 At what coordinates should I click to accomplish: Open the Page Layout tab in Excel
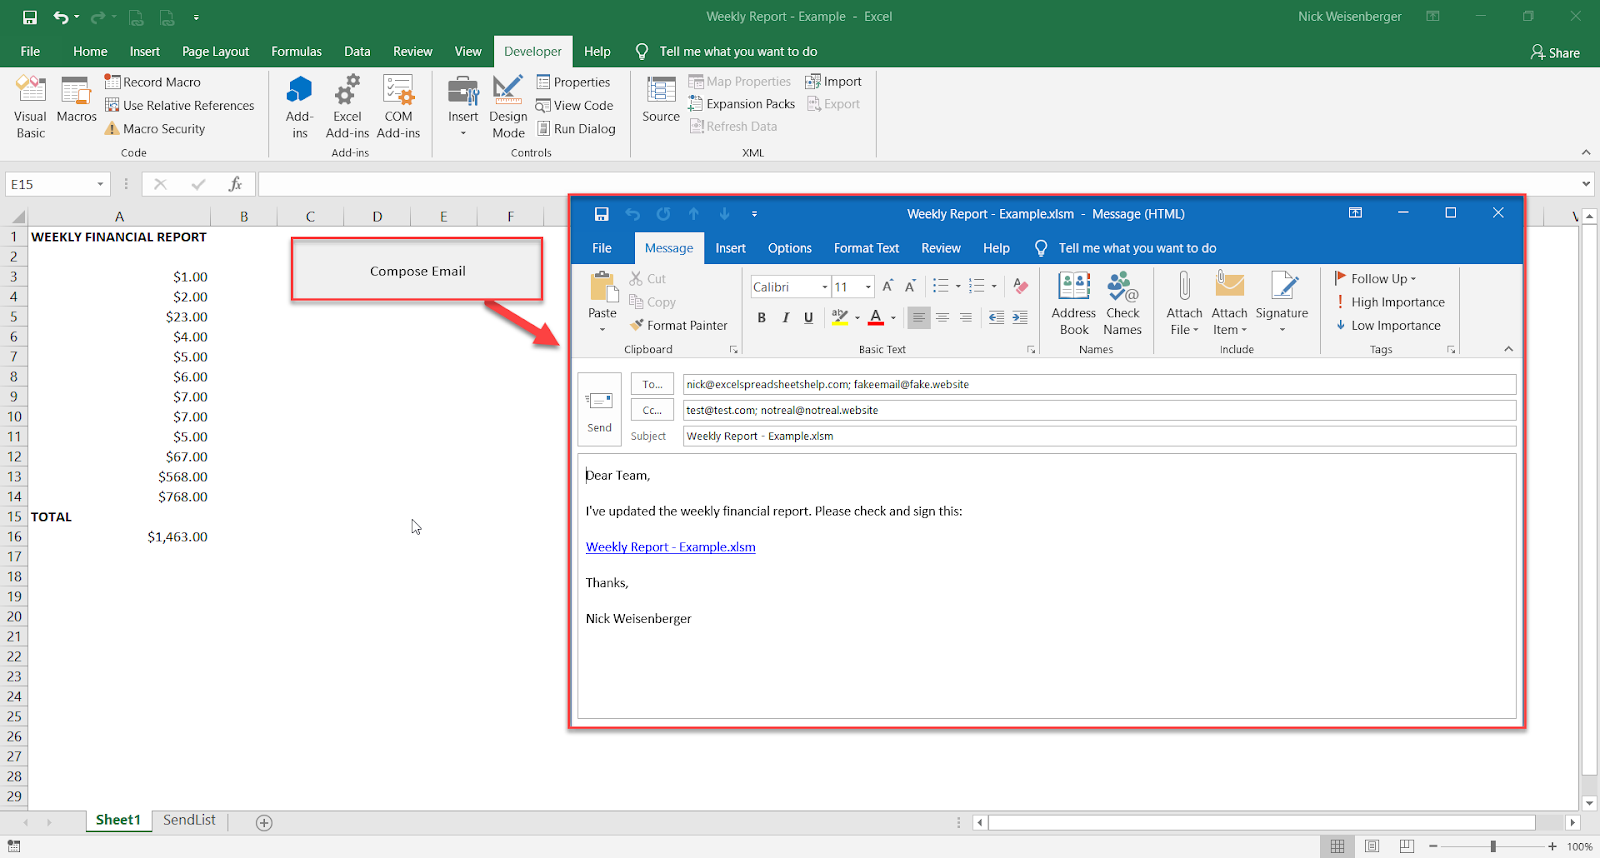tap(215, 51)
